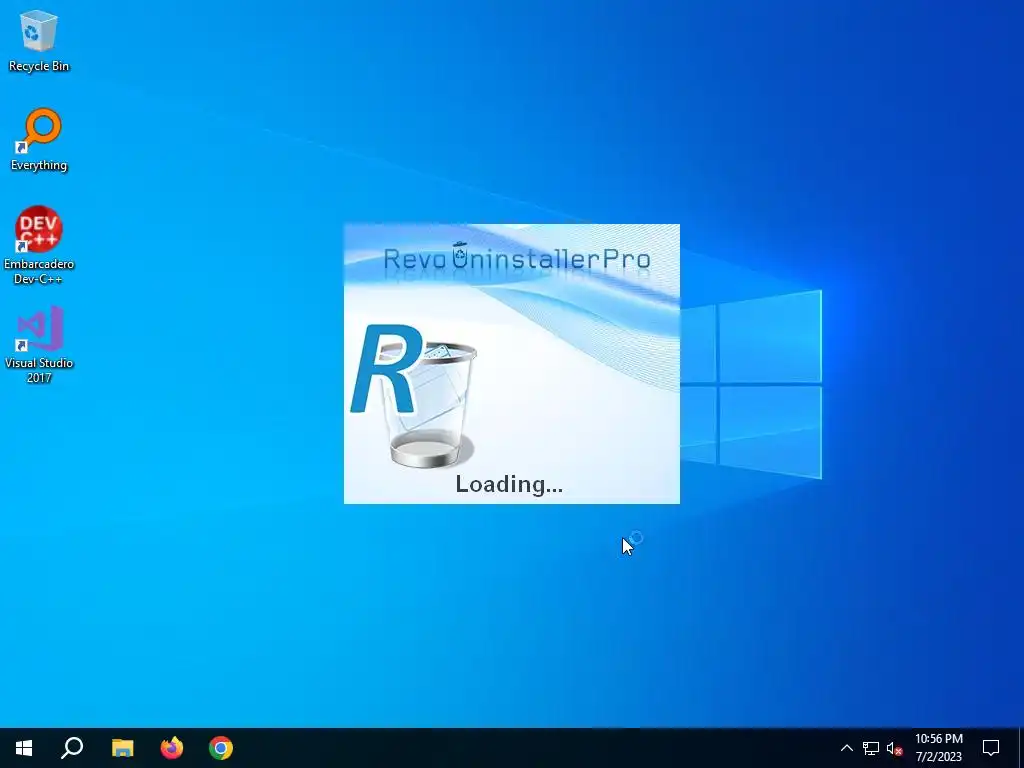Open the Windows Start menu

pyautogui.click(x=24, y=748)
